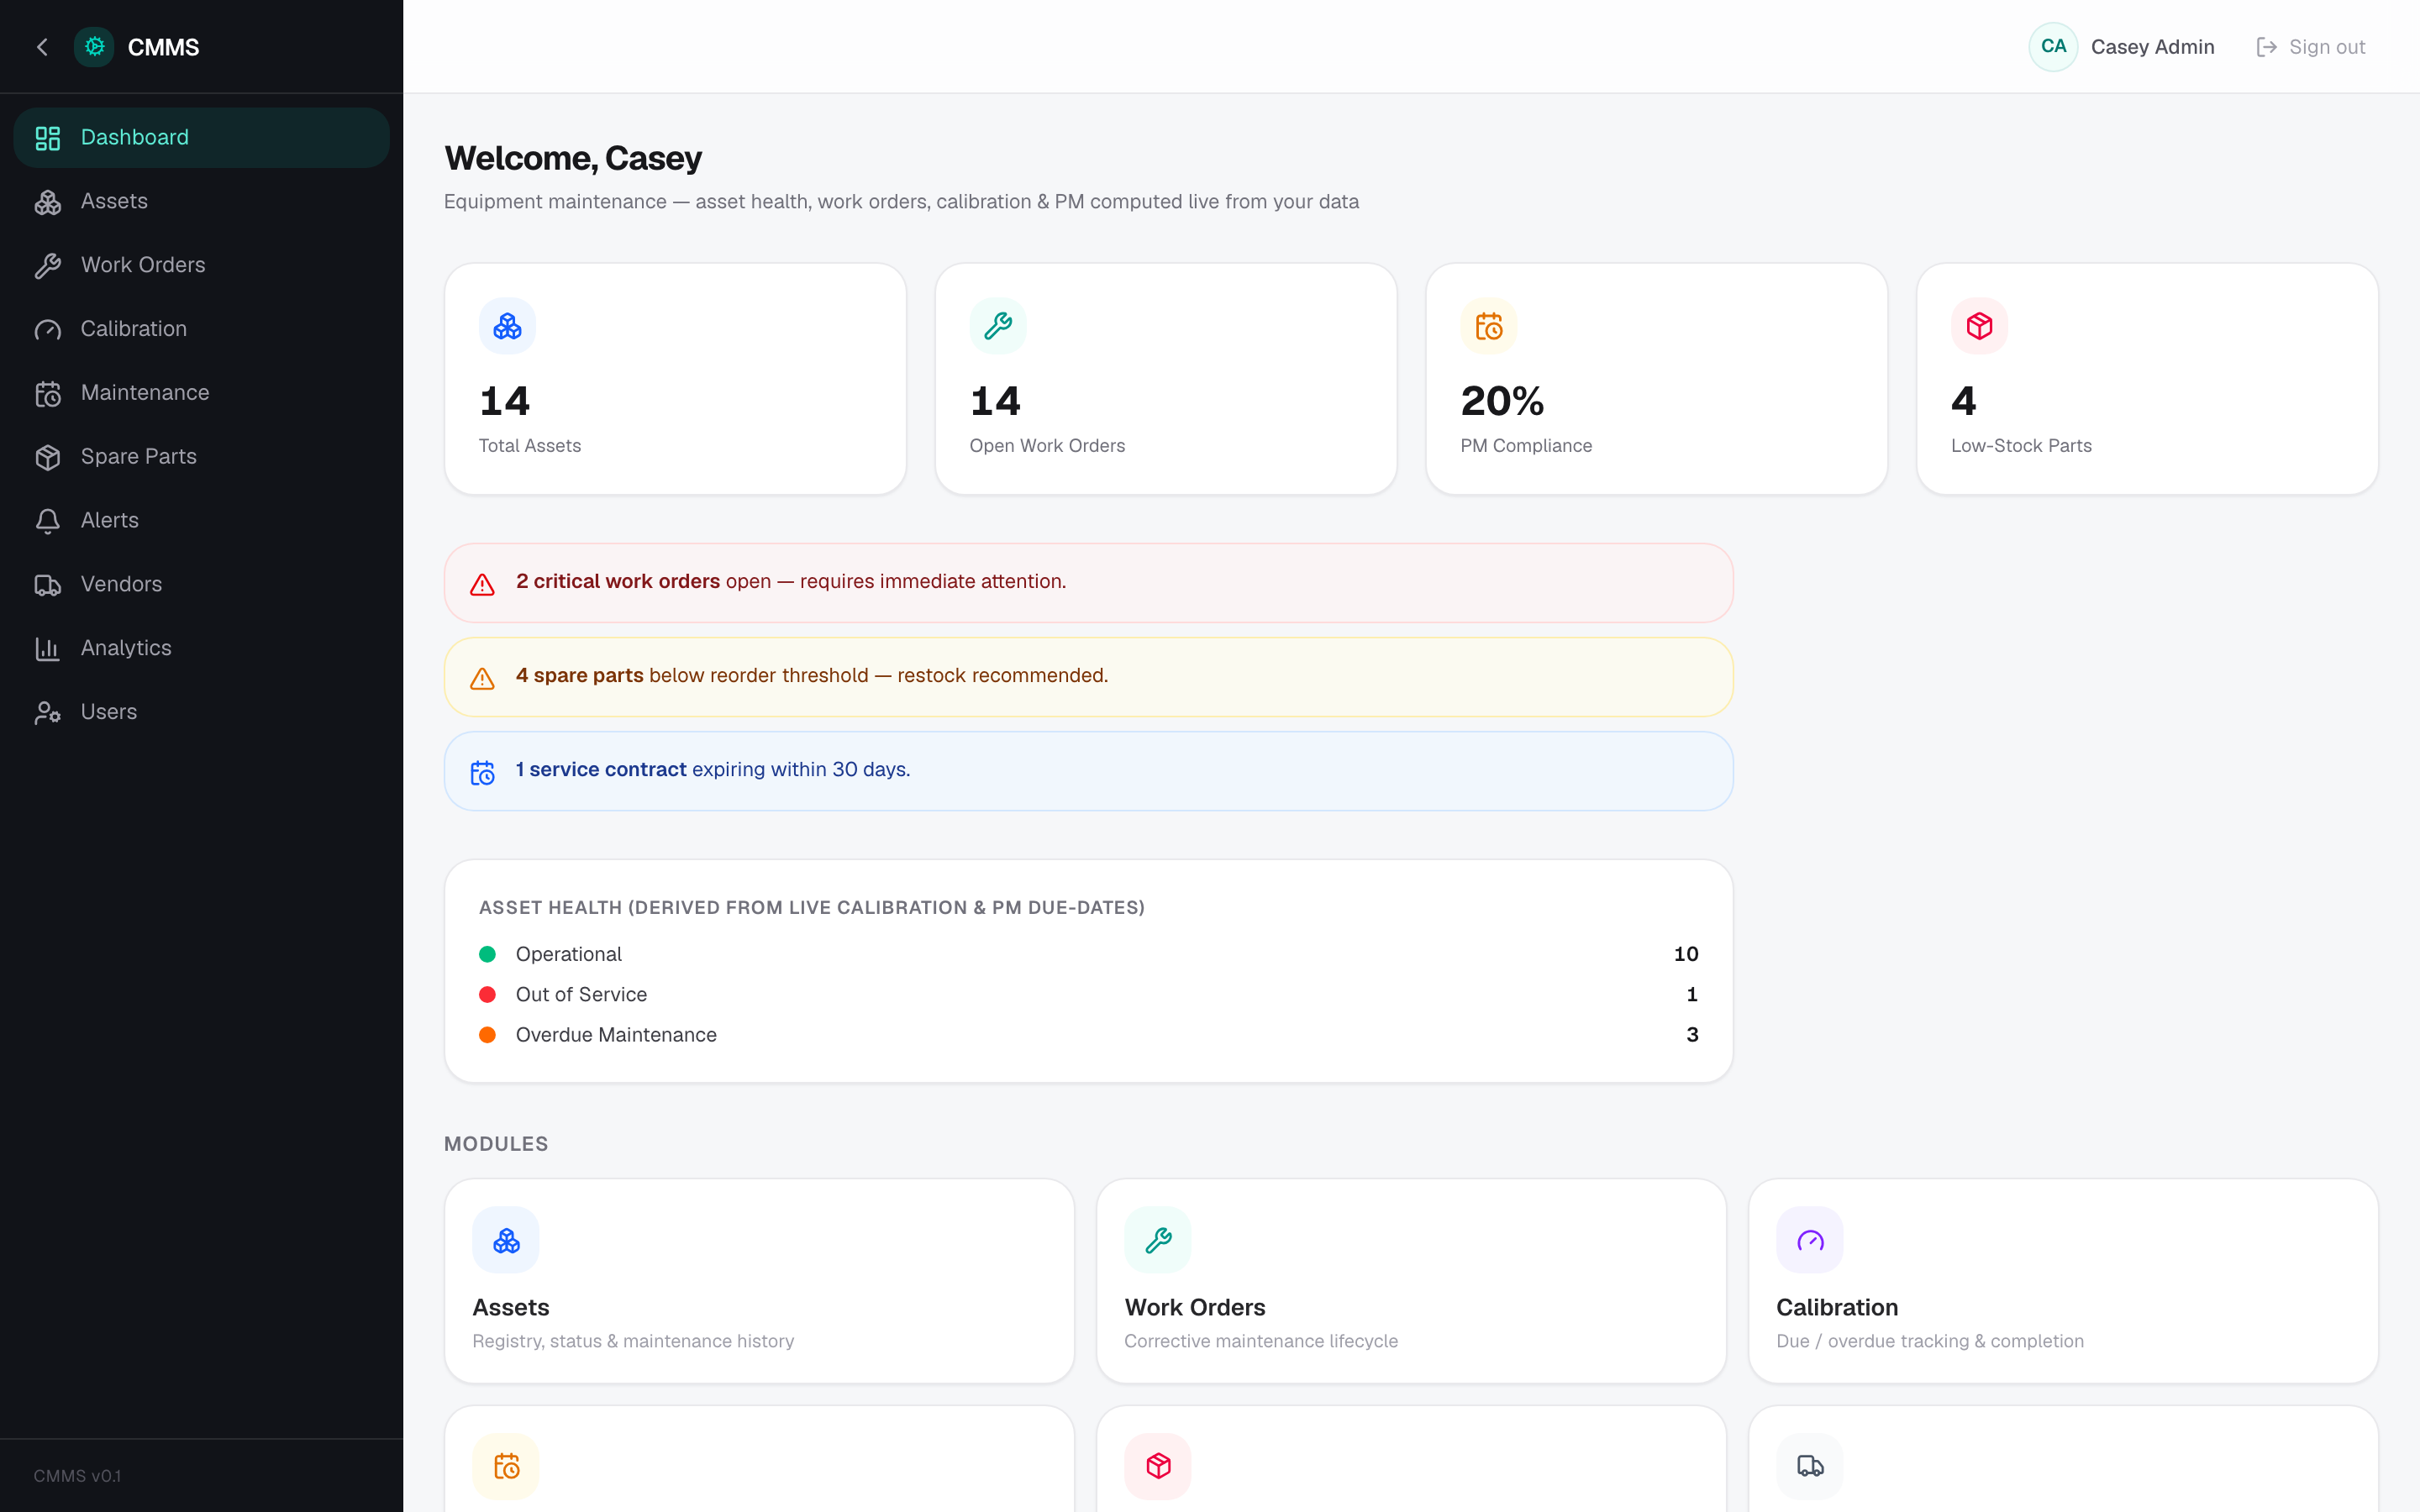The image size is (2420, 1512).
Task: Open the 1 service contract expiring alert
Action: (1088, 771)
